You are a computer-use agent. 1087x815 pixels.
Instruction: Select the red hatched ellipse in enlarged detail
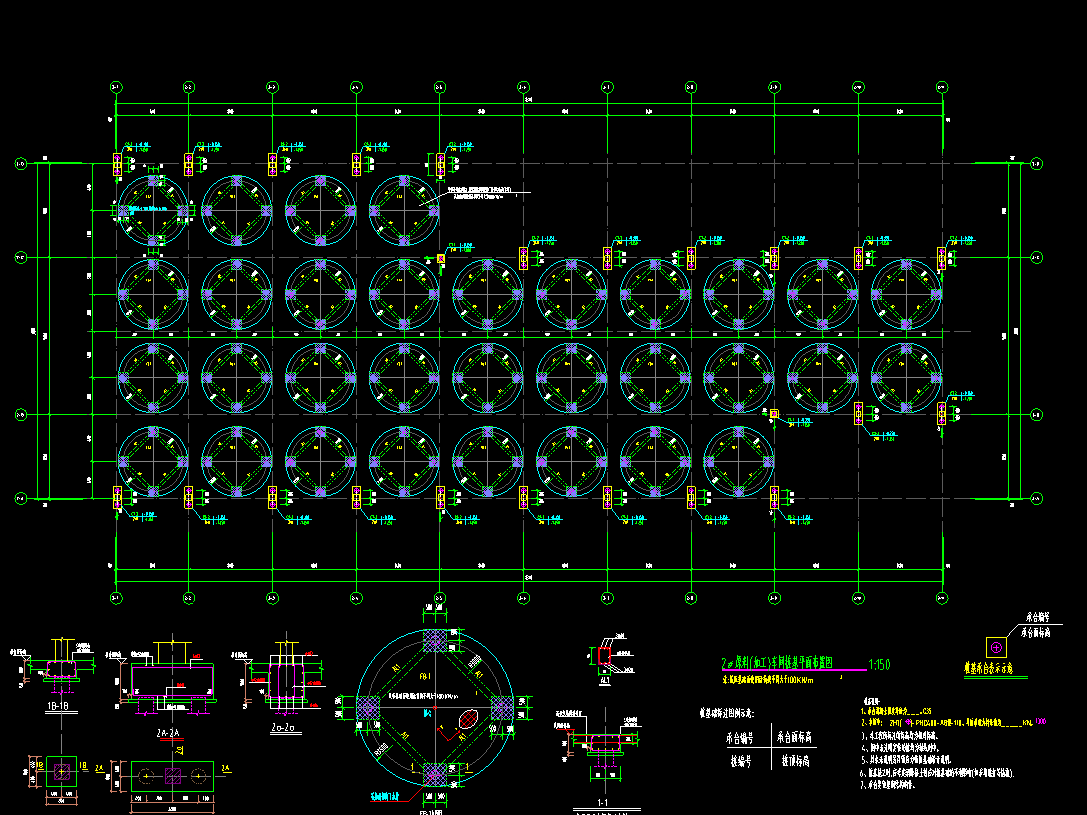pos(469,718)
